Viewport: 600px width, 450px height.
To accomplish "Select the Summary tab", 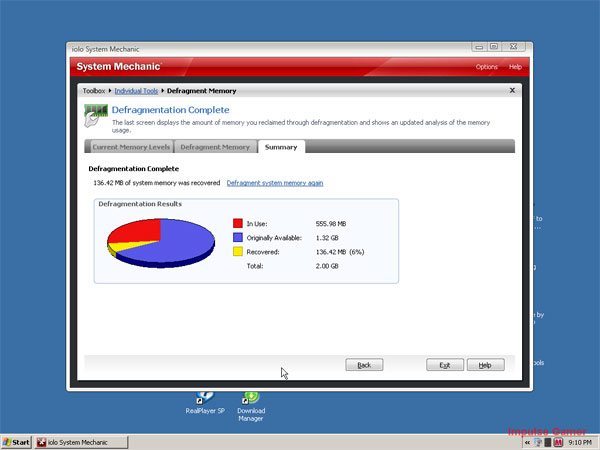I will pyautogui.click(x=281, y=147).
